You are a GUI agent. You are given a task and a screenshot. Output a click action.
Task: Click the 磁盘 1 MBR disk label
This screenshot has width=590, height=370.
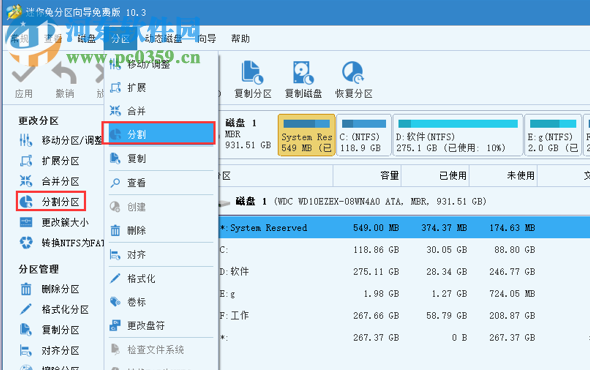248,134
